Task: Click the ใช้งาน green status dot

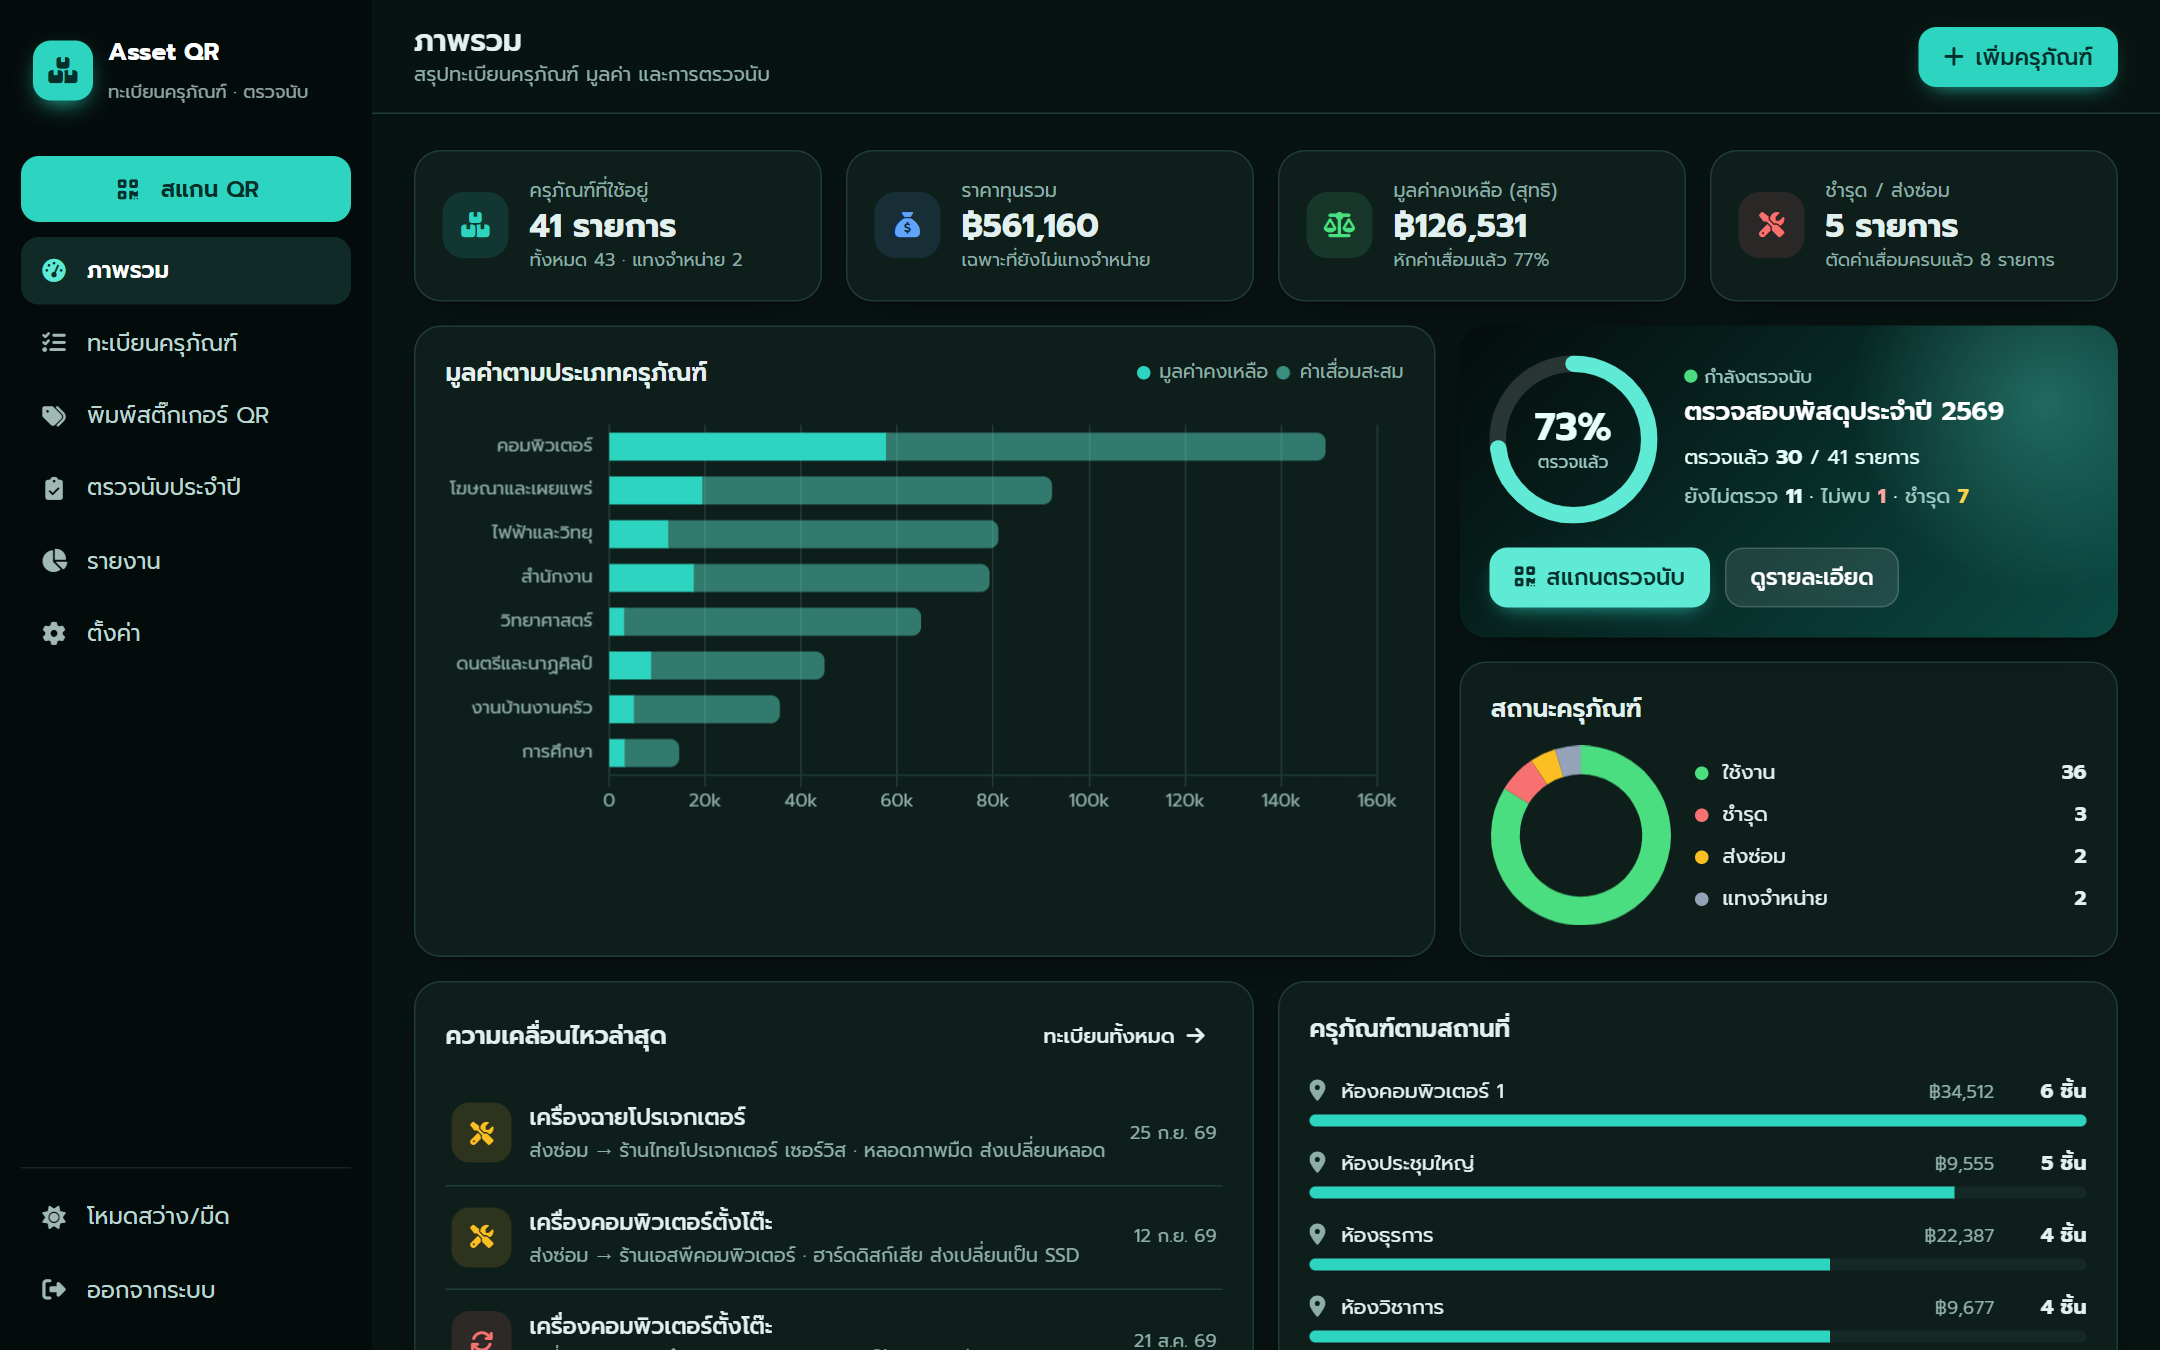Action: click(1701, 773)
